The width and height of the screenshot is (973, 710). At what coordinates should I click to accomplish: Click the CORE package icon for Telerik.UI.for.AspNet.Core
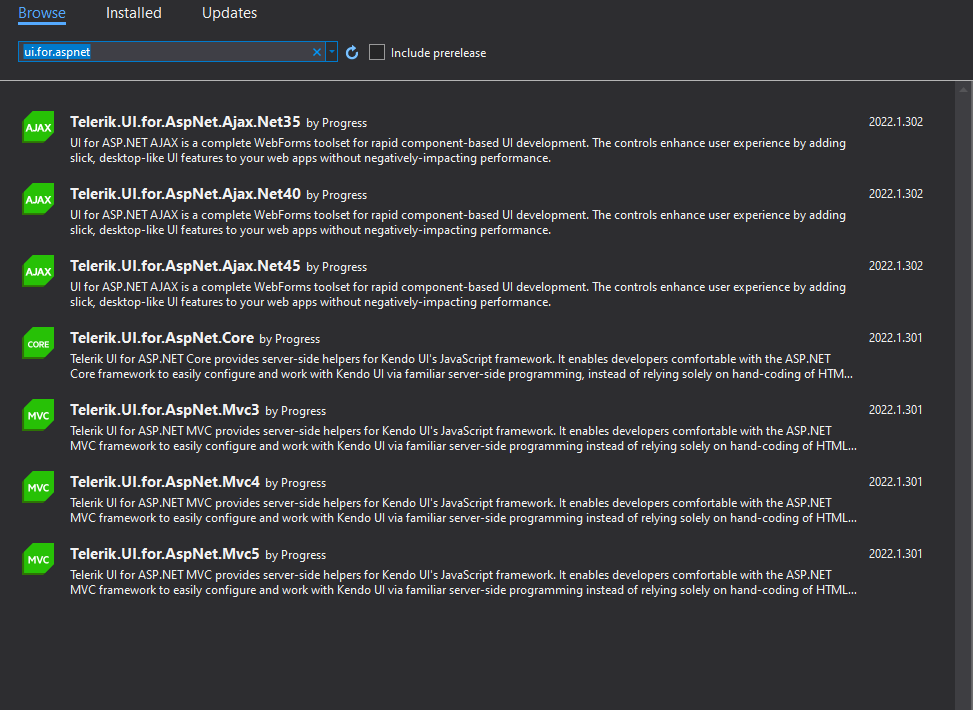tap(38, 343)
